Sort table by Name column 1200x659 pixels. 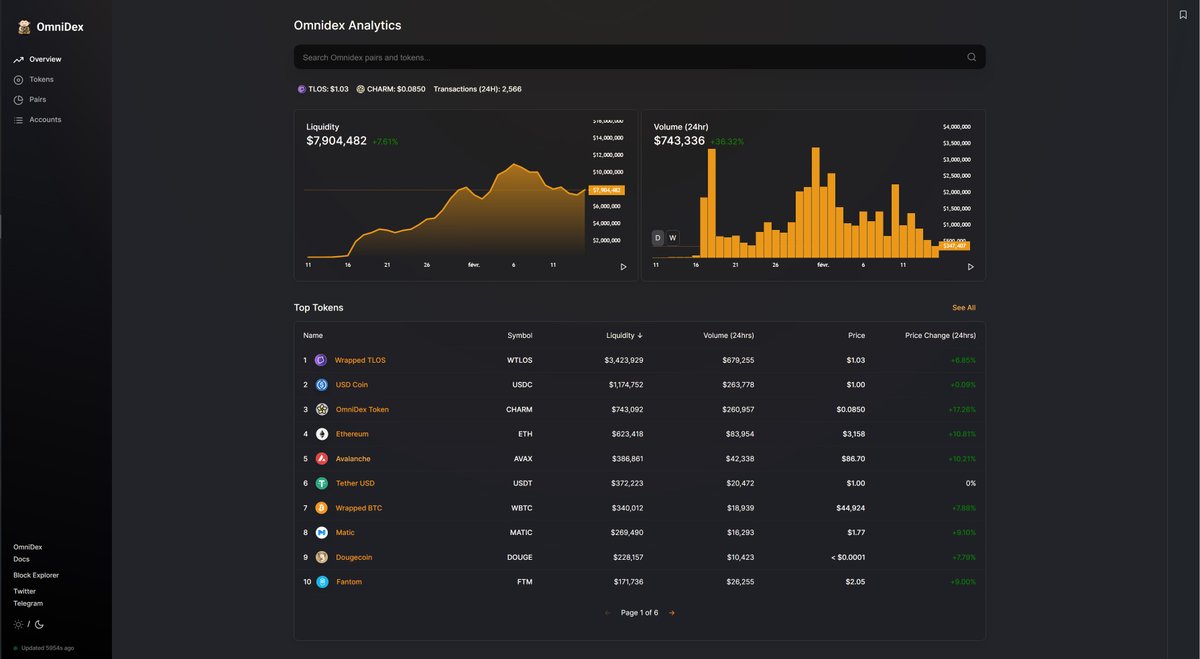pos(313,336)
